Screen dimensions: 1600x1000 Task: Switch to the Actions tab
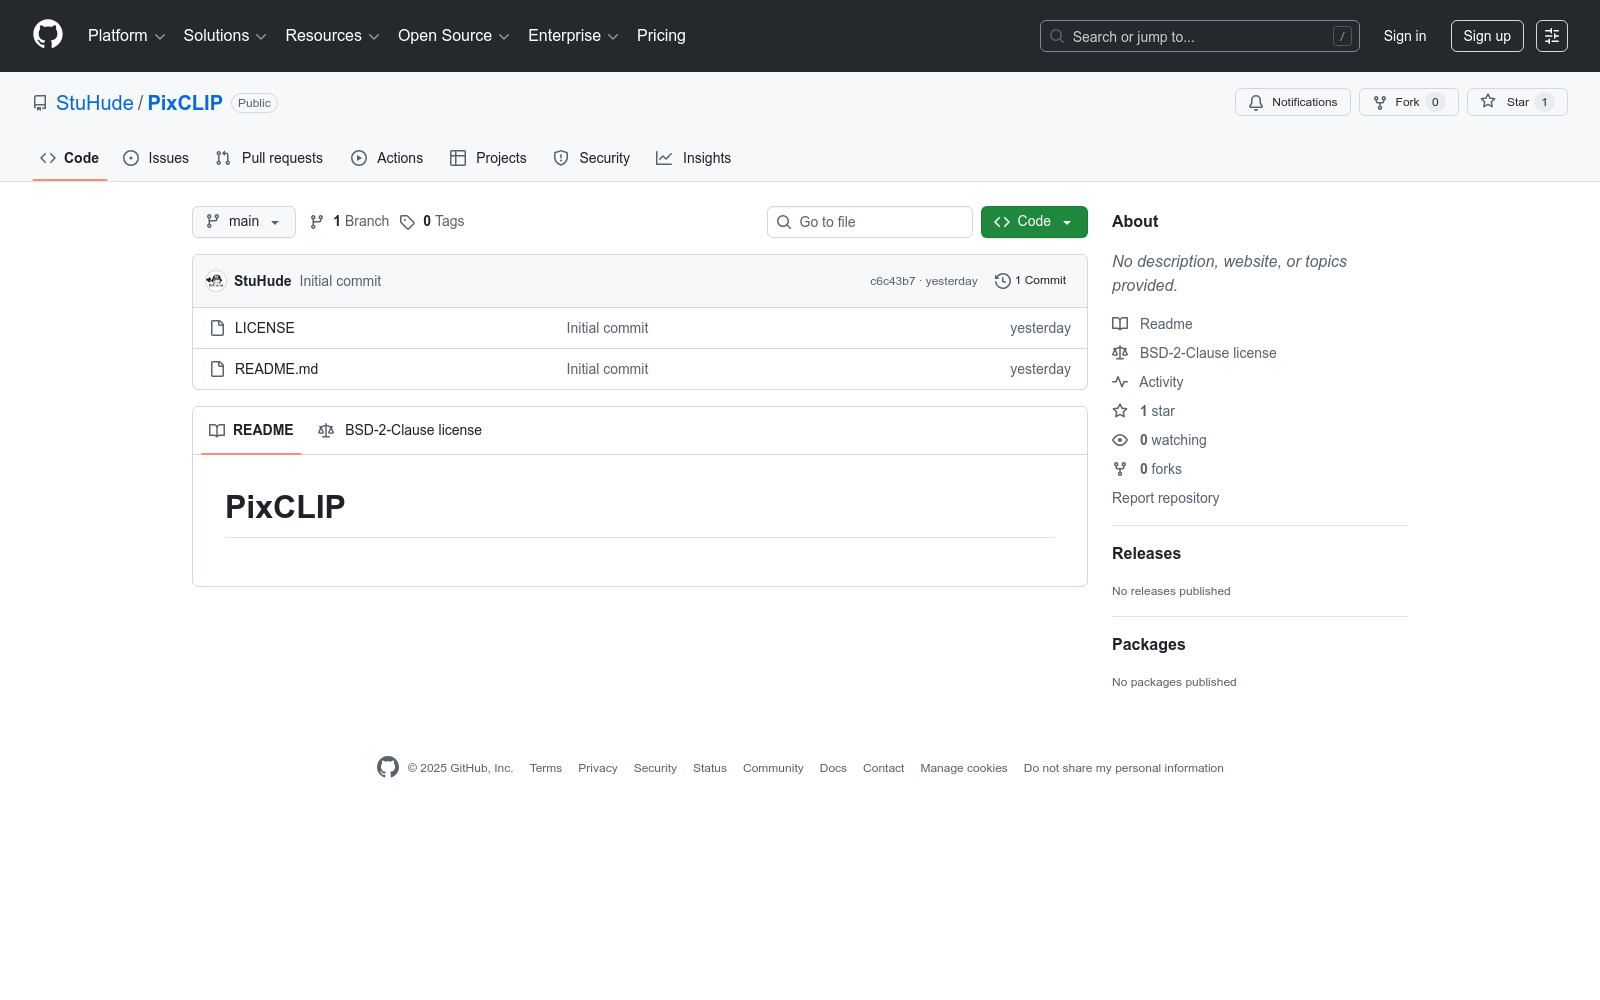tap(387, 158)
